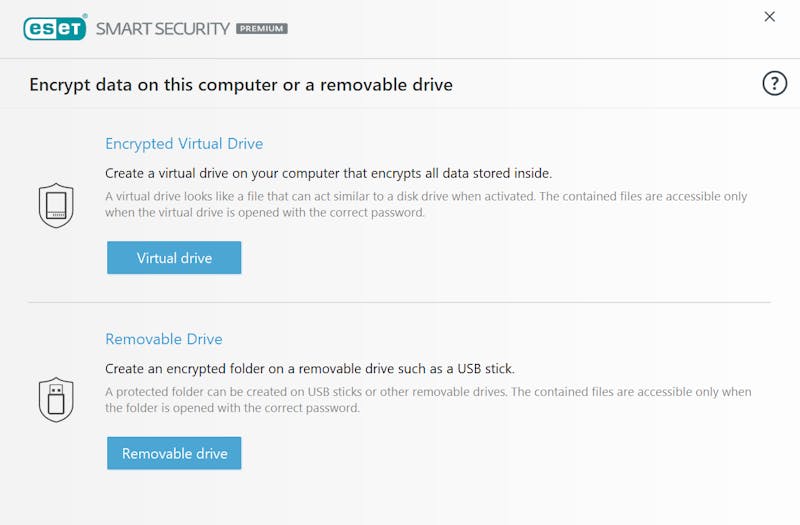
Task: Click 'Create an encrypted folder' description line
Action: click(x=310, y=369)
